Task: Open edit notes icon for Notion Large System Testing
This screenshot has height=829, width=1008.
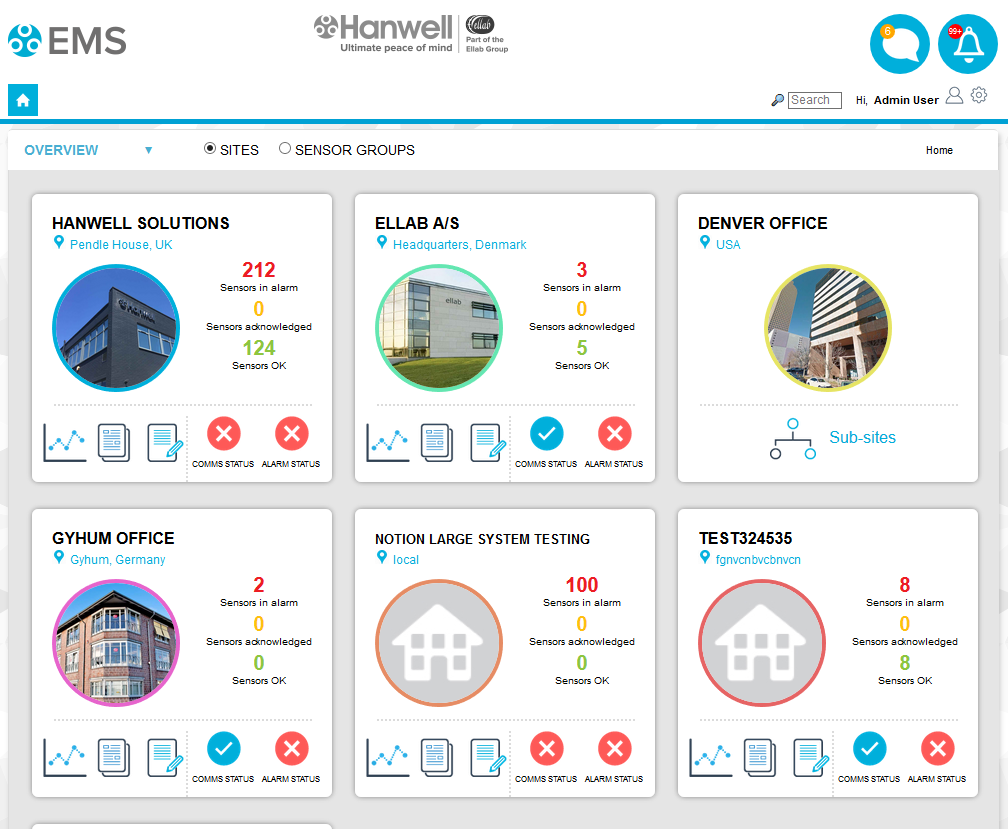Action: click(x=488, y=757)
